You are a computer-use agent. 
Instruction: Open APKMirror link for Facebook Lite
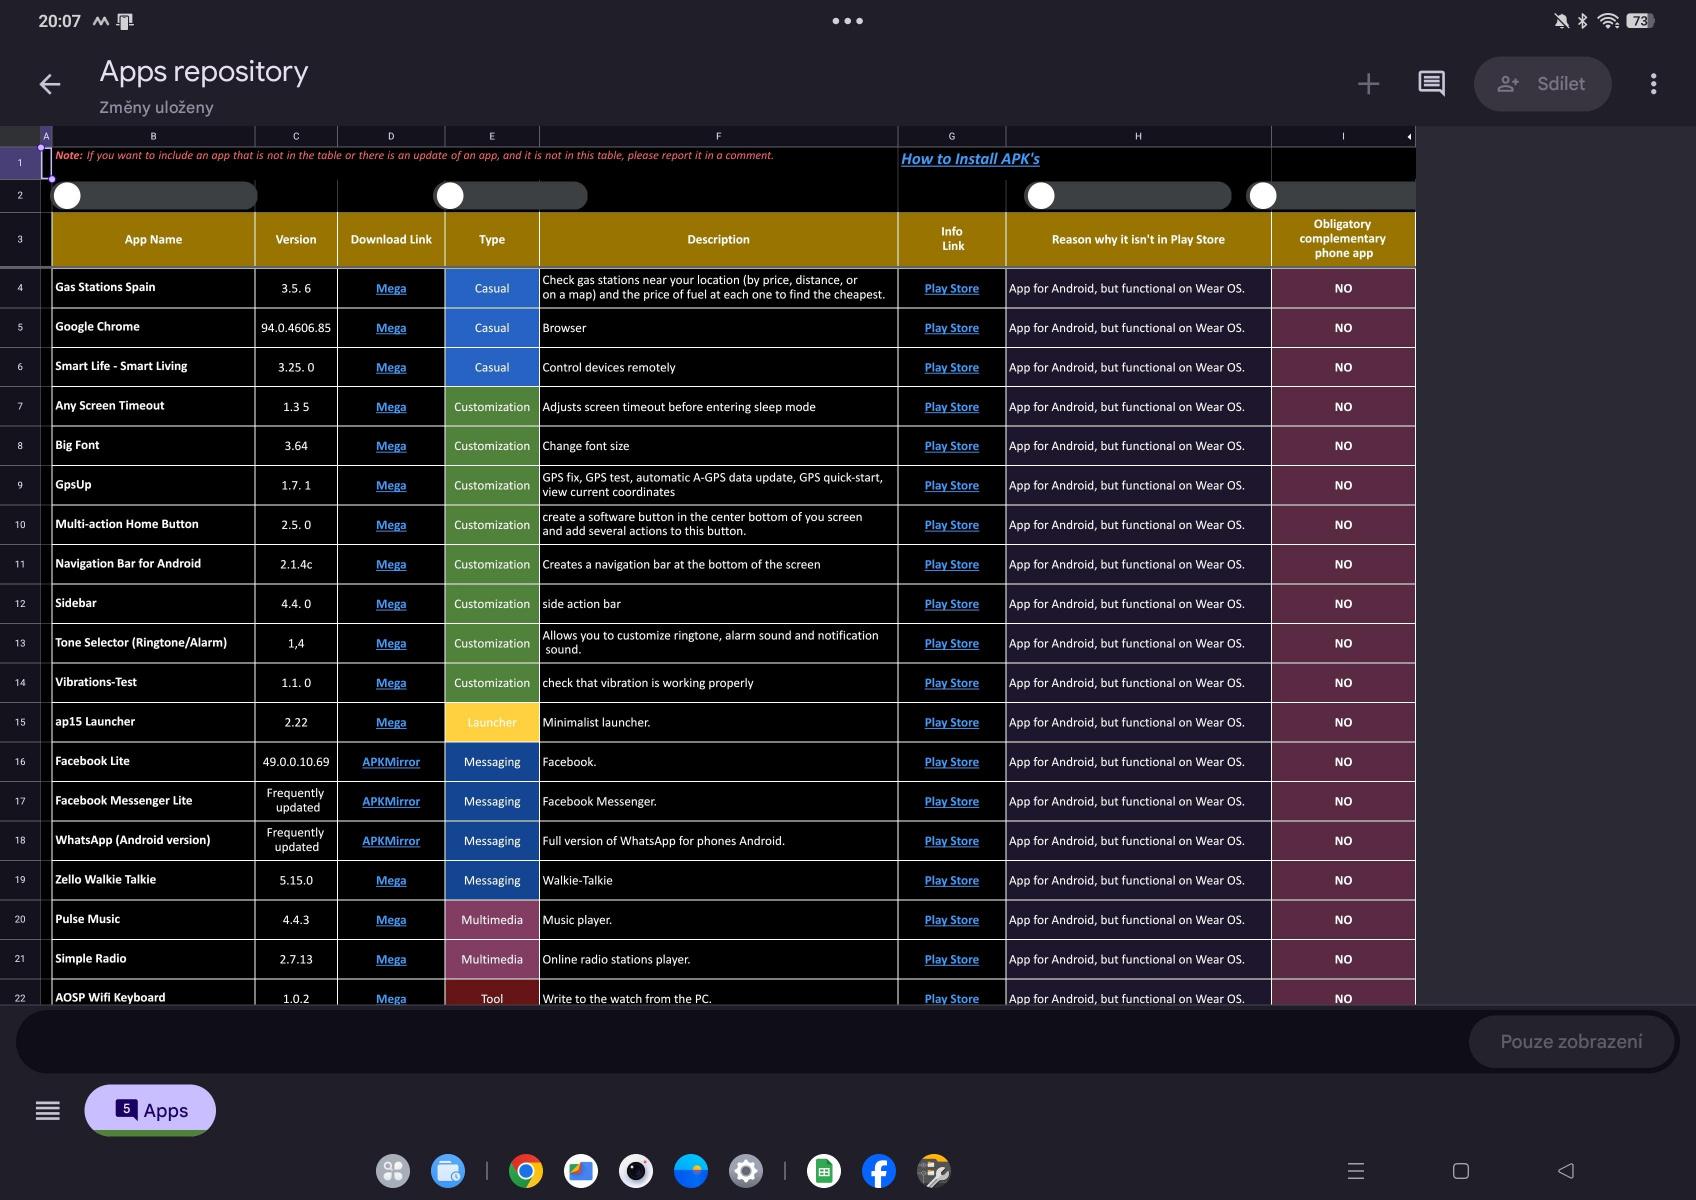[391, 762]
